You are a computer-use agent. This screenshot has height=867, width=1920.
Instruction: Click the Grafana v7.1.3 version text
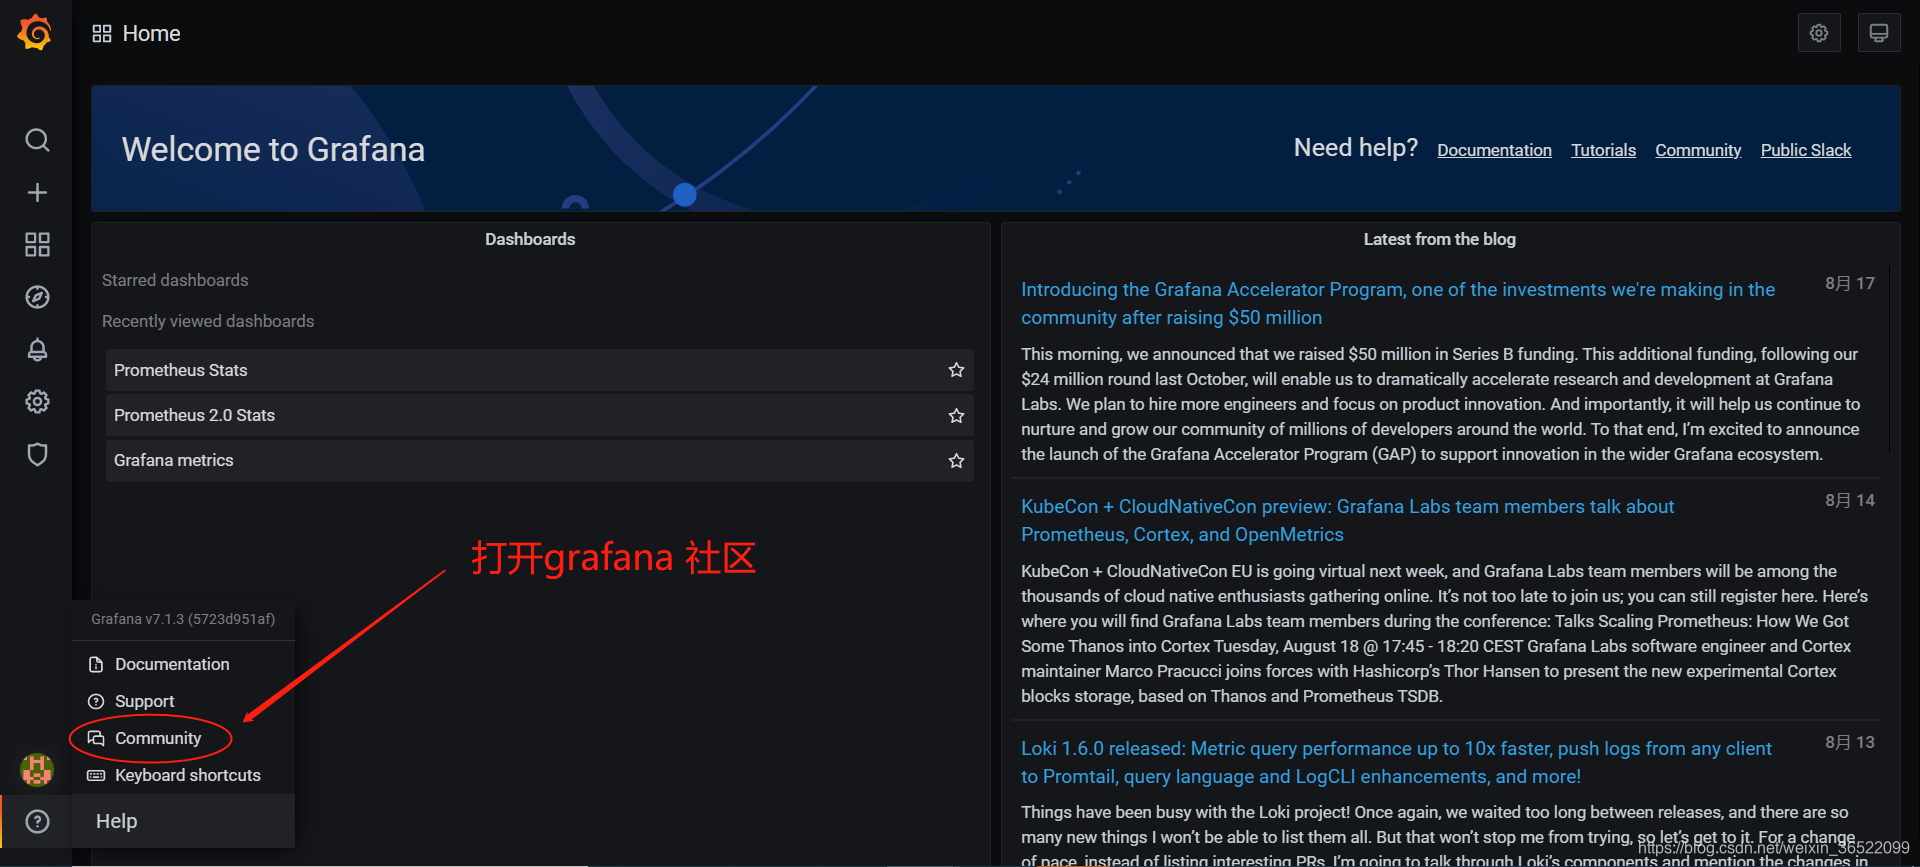(x=183, y=619)
